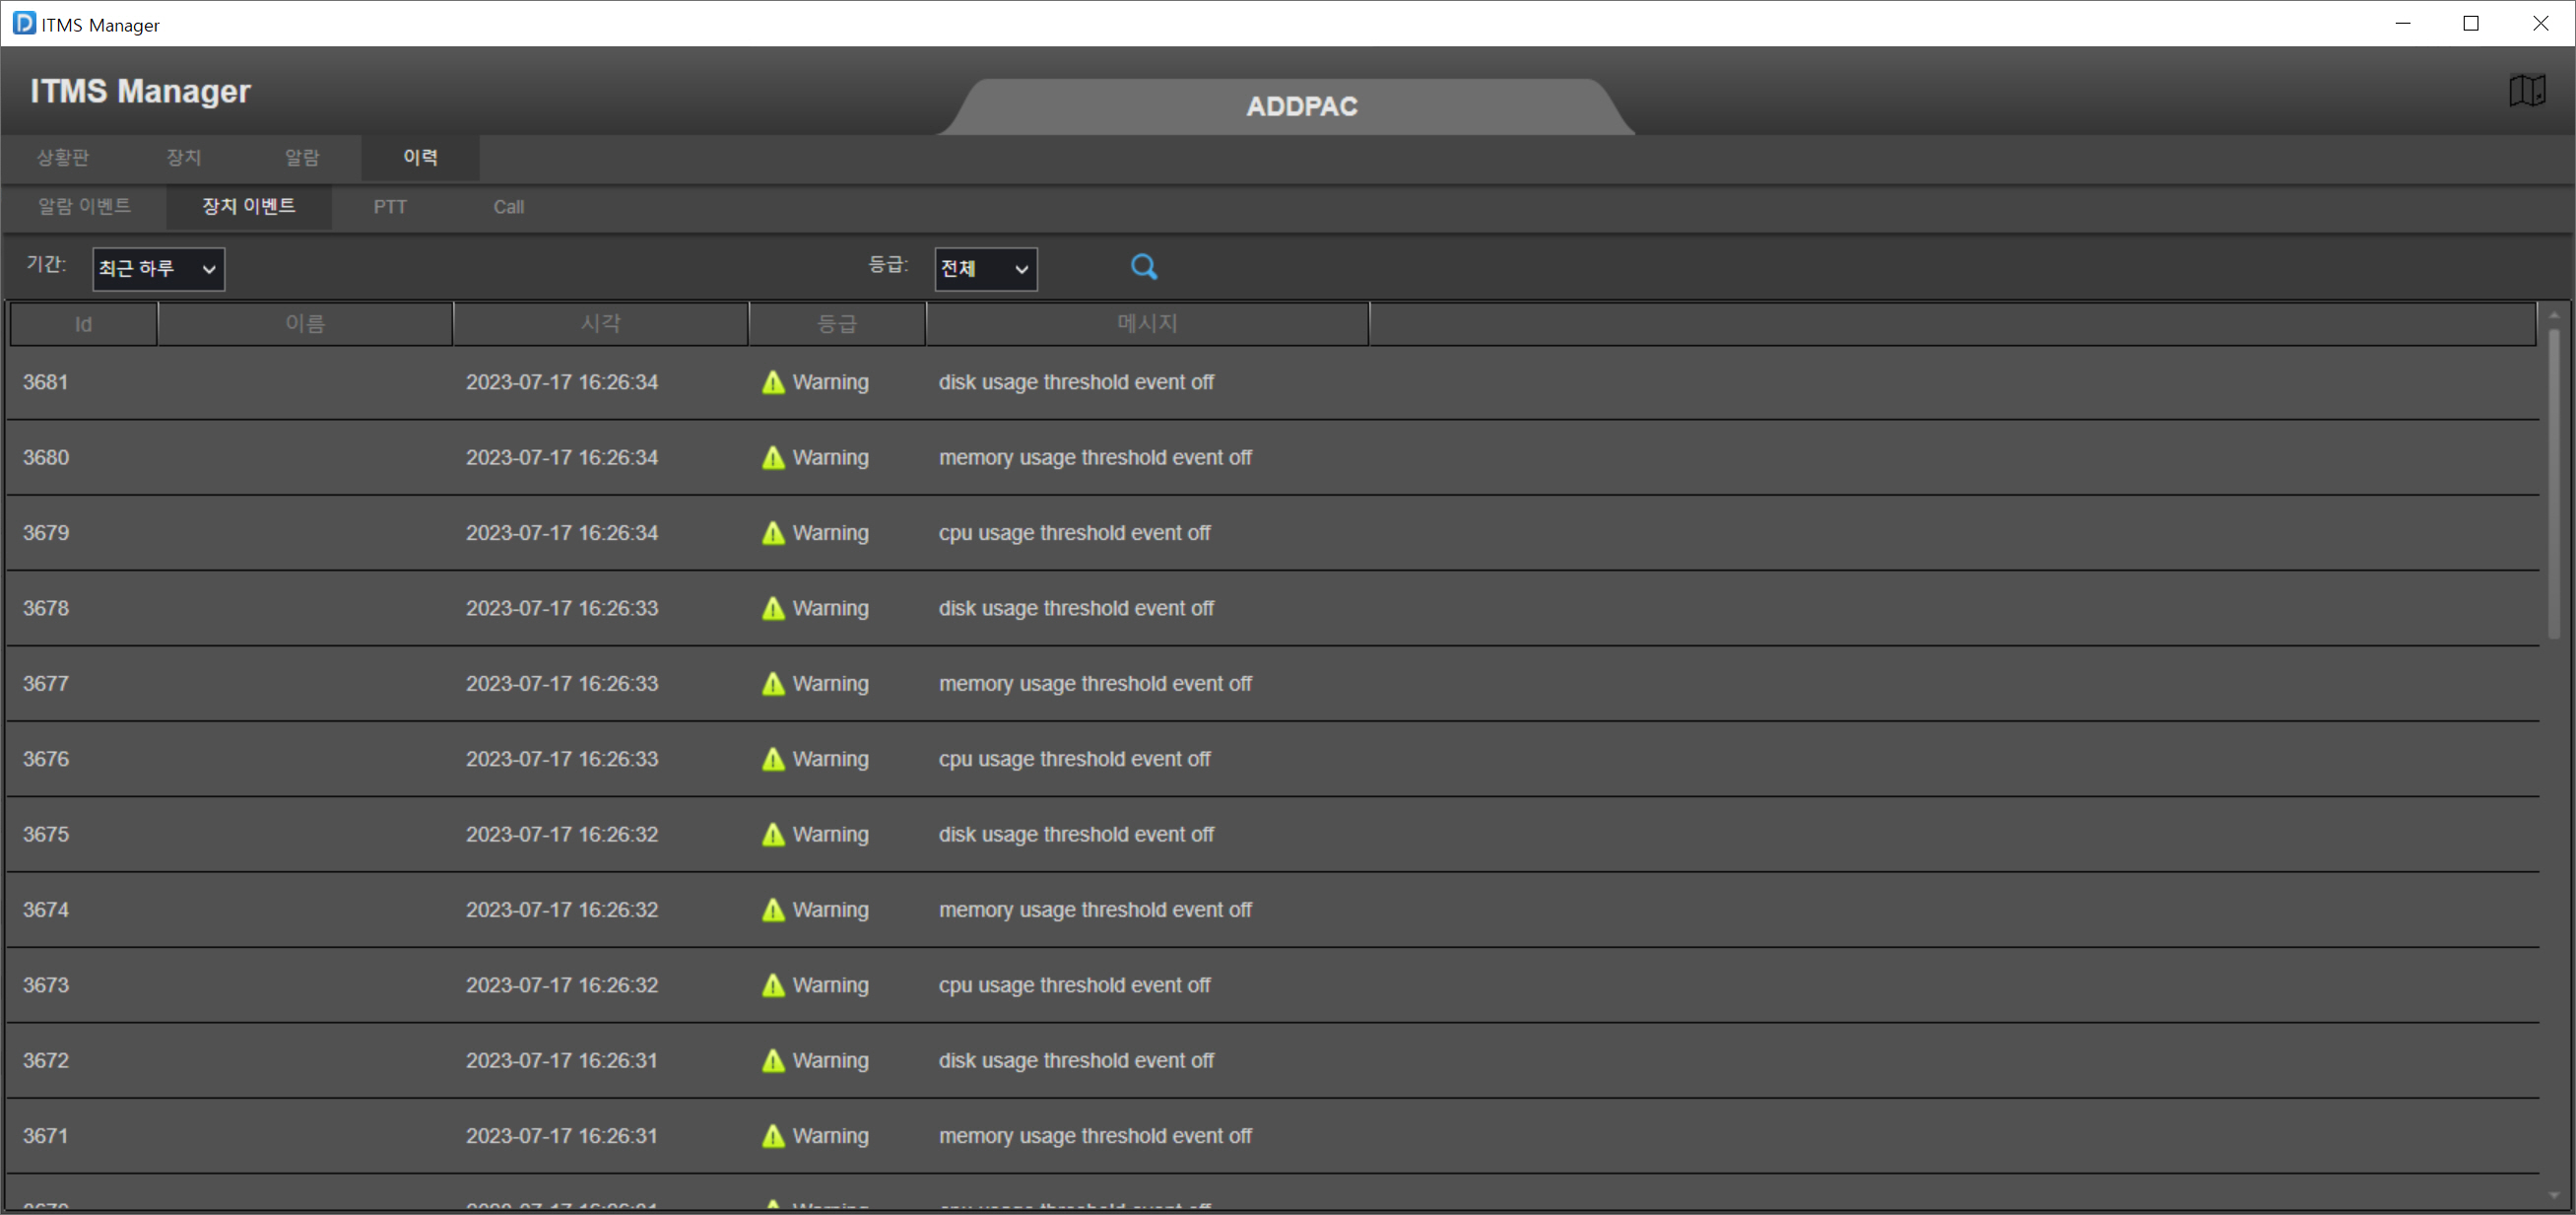Select the PTT sub-tab

point(390,207)
